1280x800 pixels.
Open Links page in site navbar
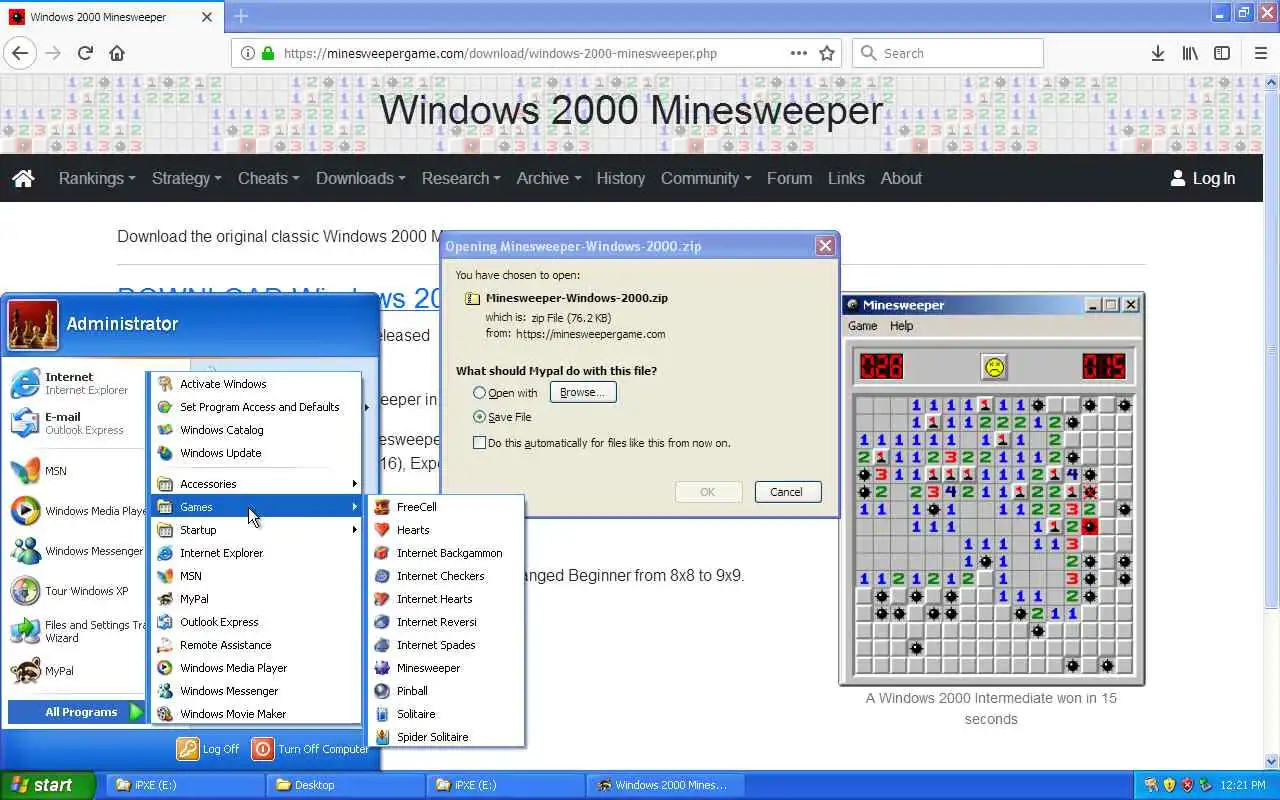click(846, 178)
